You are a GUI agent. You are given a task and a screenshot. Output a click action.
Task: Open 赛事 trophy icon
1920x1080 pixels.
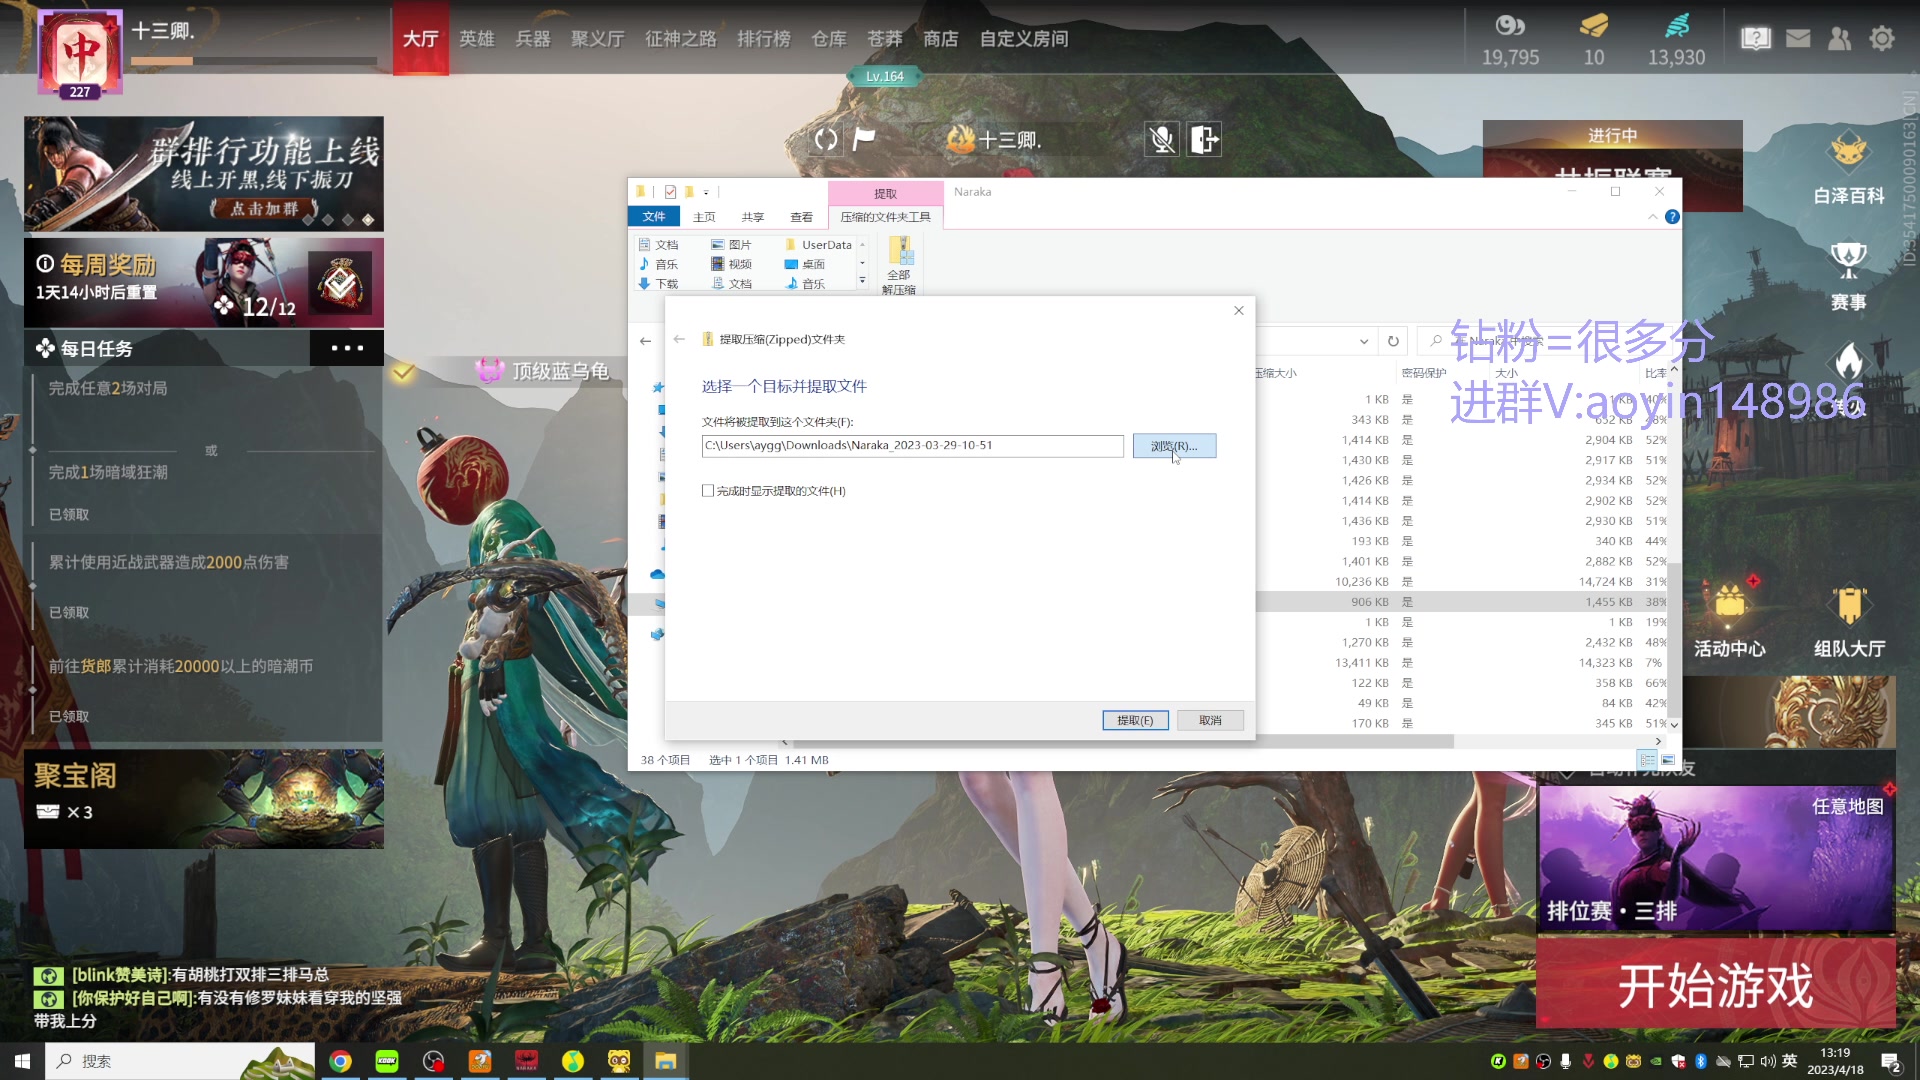tap(1849, 277)
